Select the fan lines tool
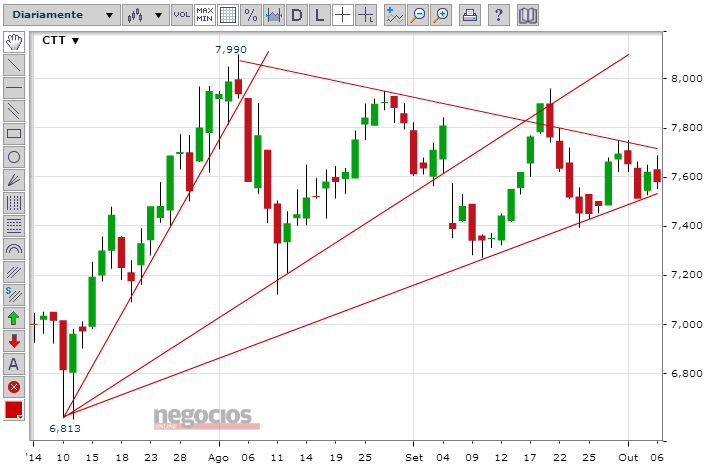 coord(14,180)
